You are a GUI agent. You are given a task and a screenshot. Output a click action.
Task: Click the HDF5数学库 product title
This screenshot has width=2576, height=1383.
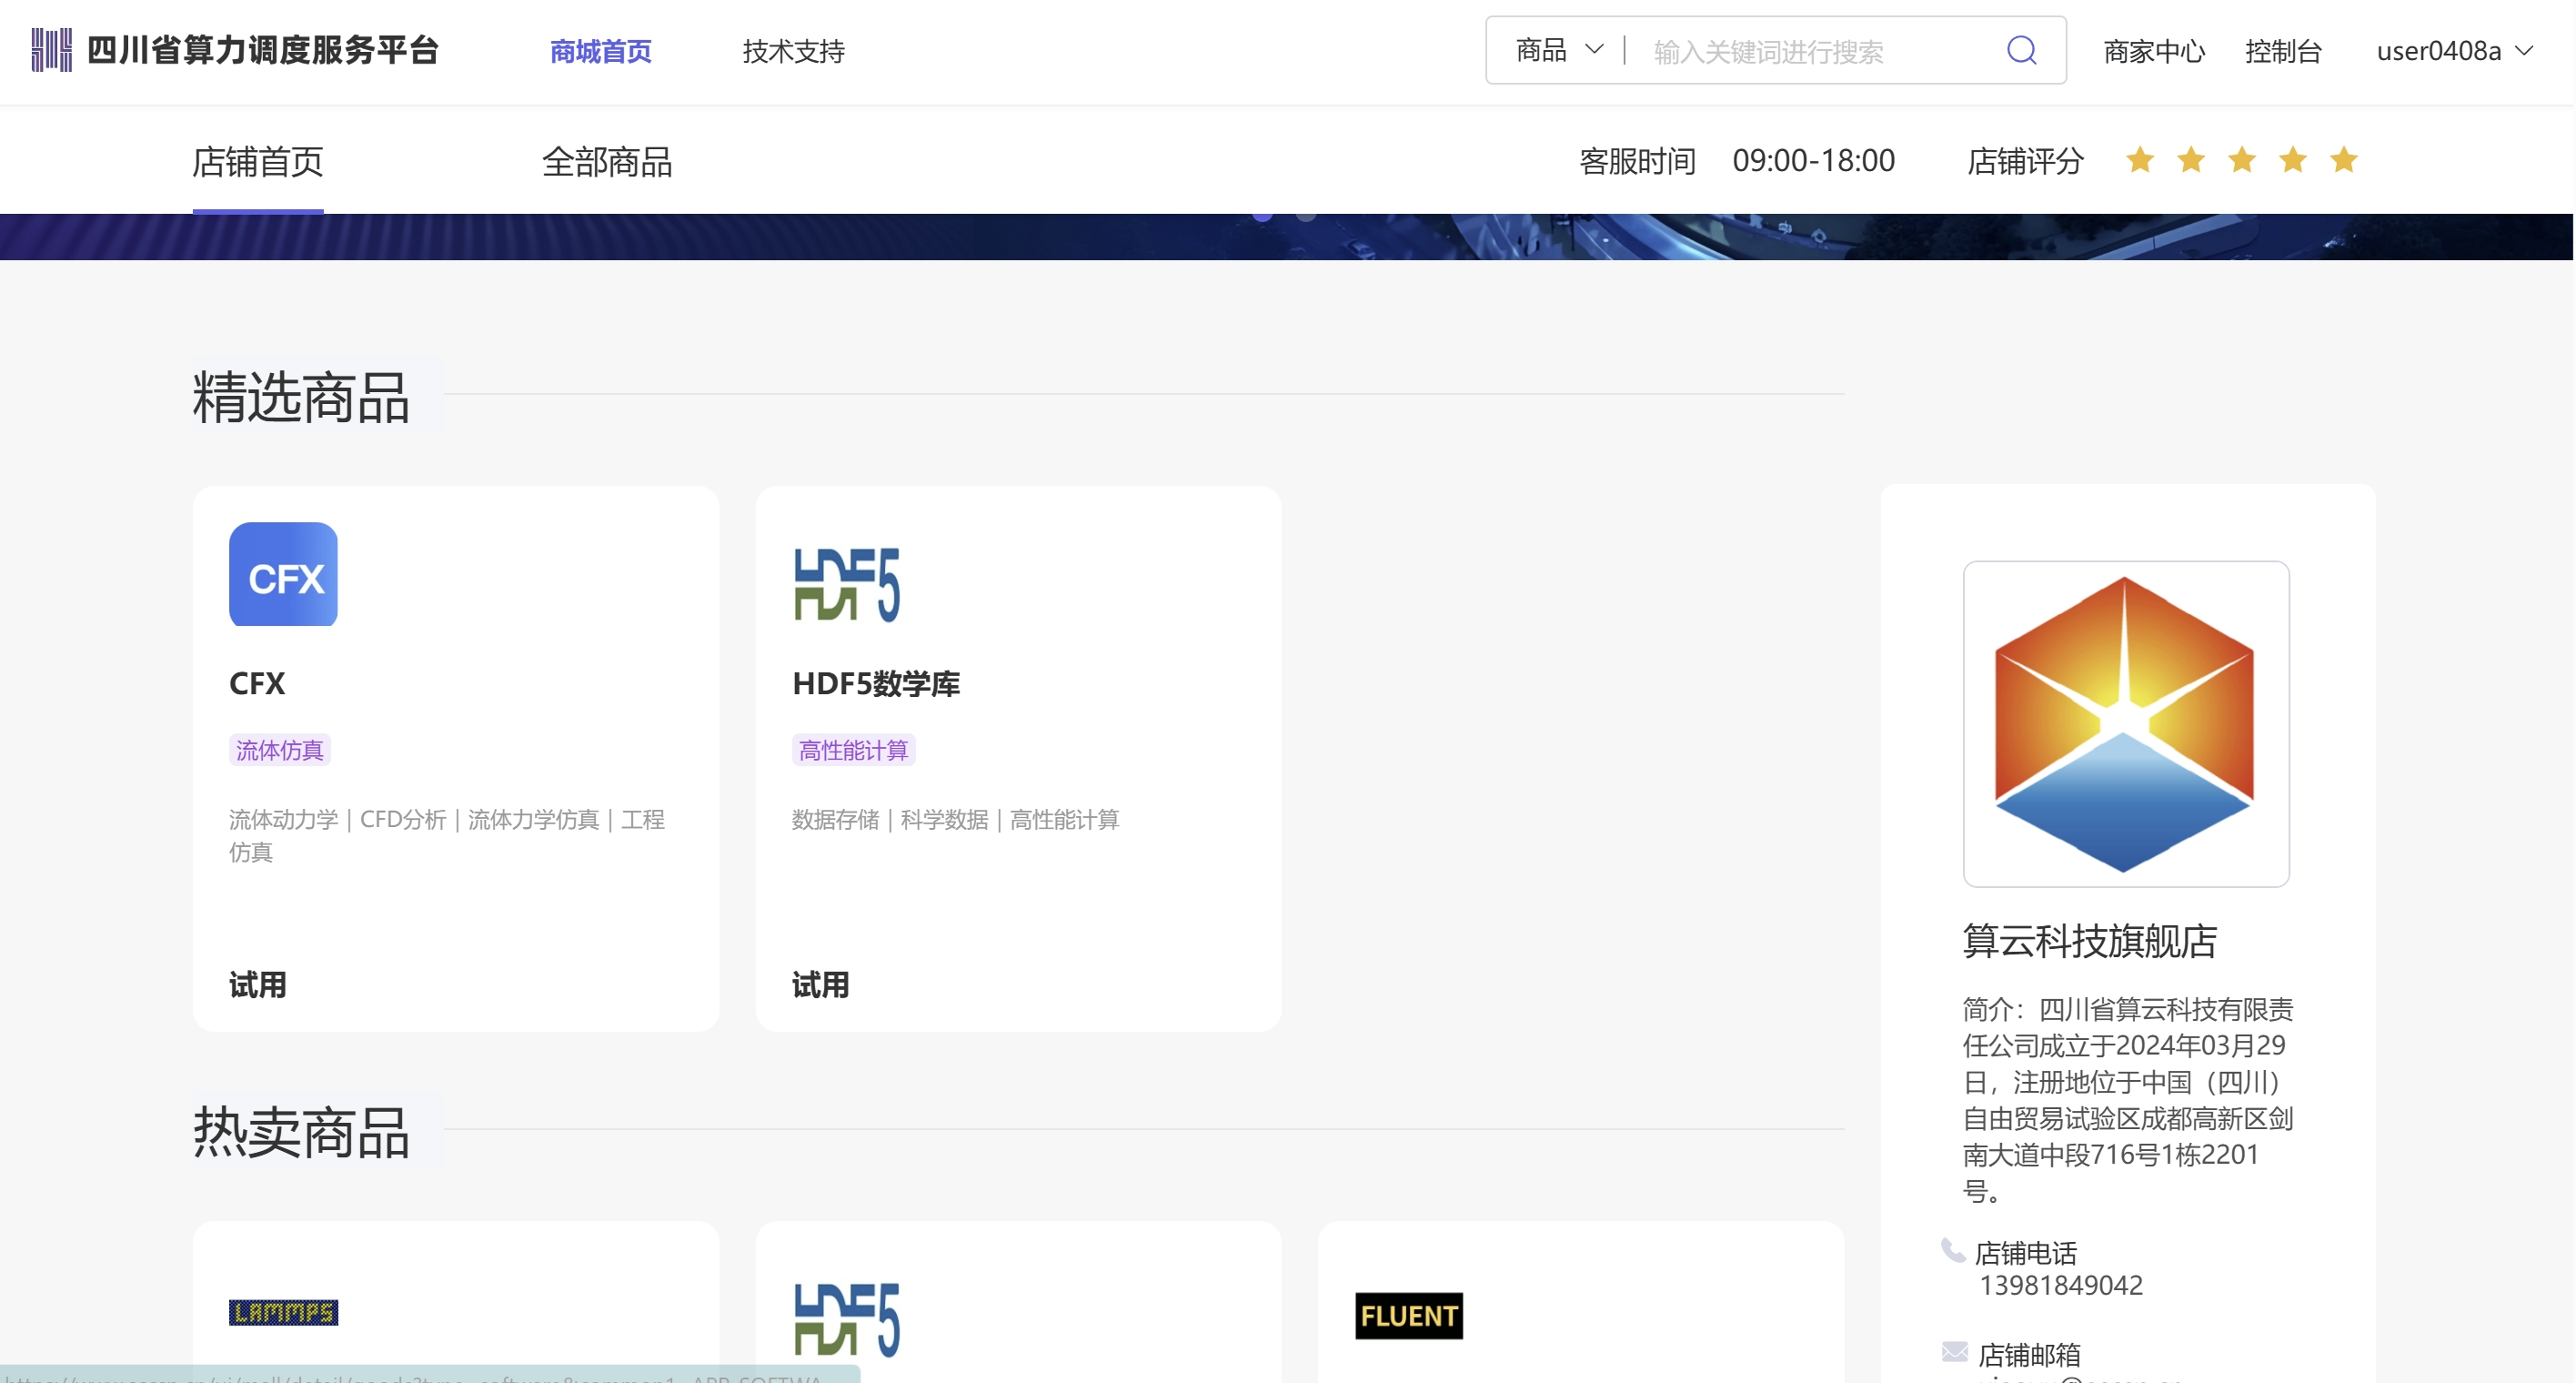click(x=876, y=683)
